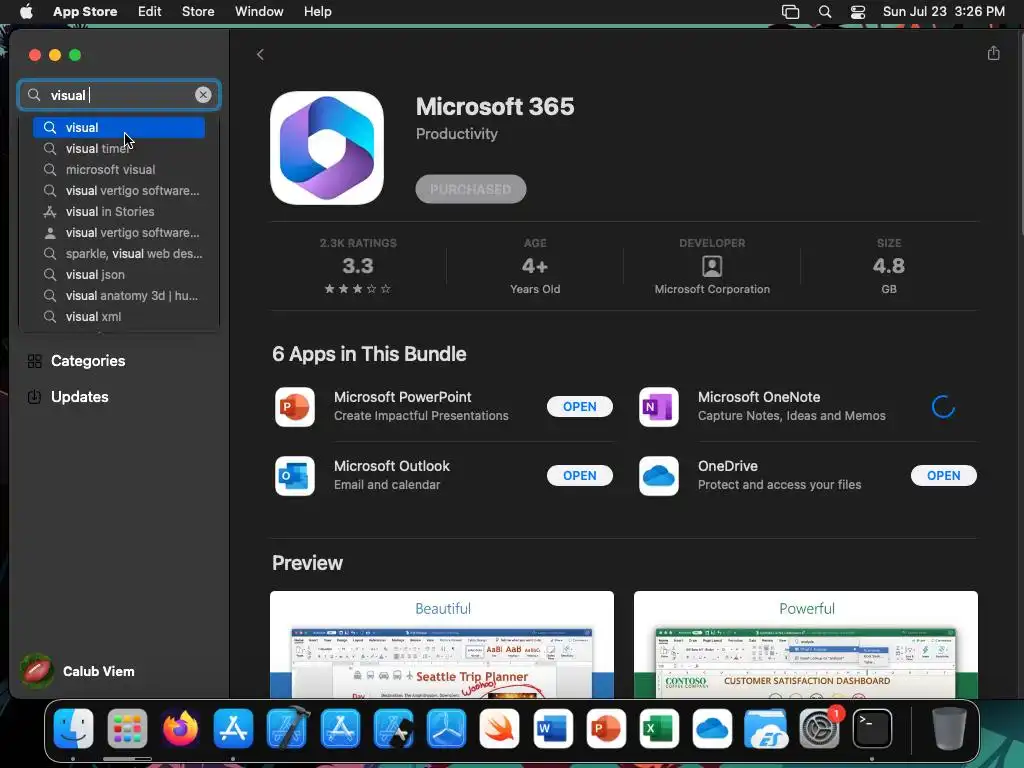Open Microsoft Outlook via OPEN button
Image resolution: width=1024 pixels, height=768 pixels.
point(579,475)
